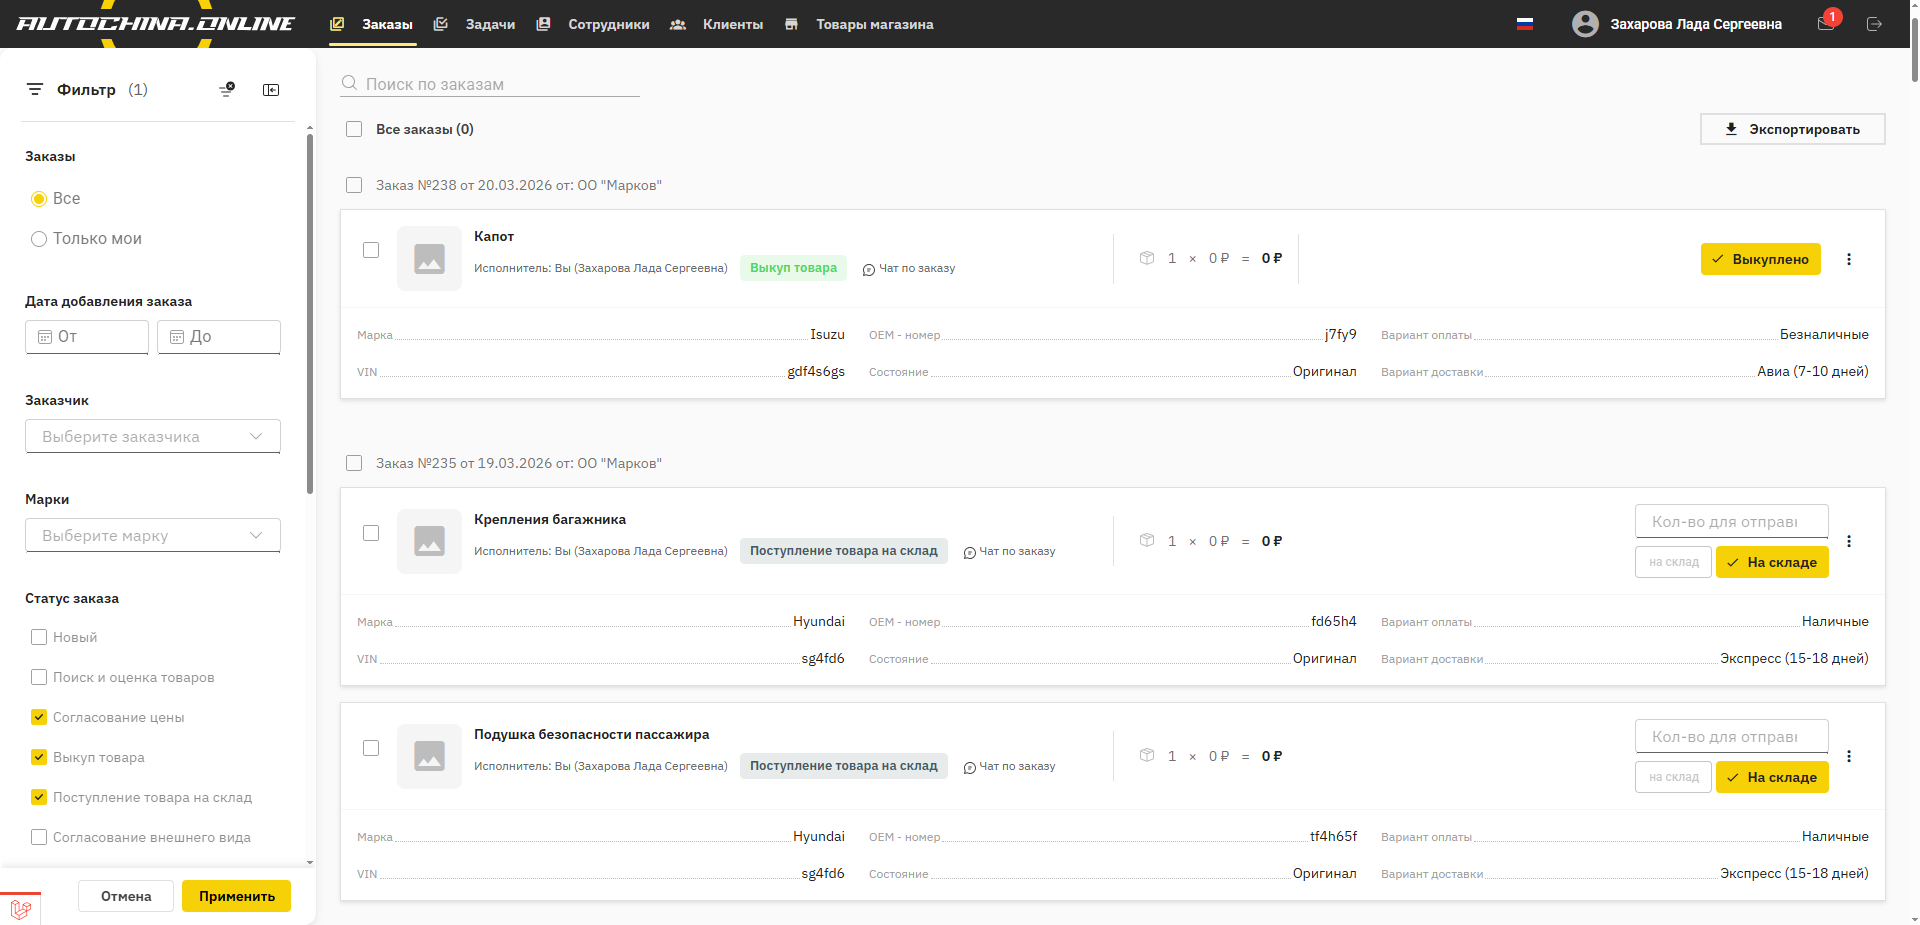The image size is (1920, 925).
Task: Open Чат по заказу for Подушка безопасности пассажира
Action: click(x=1009, y=766)
